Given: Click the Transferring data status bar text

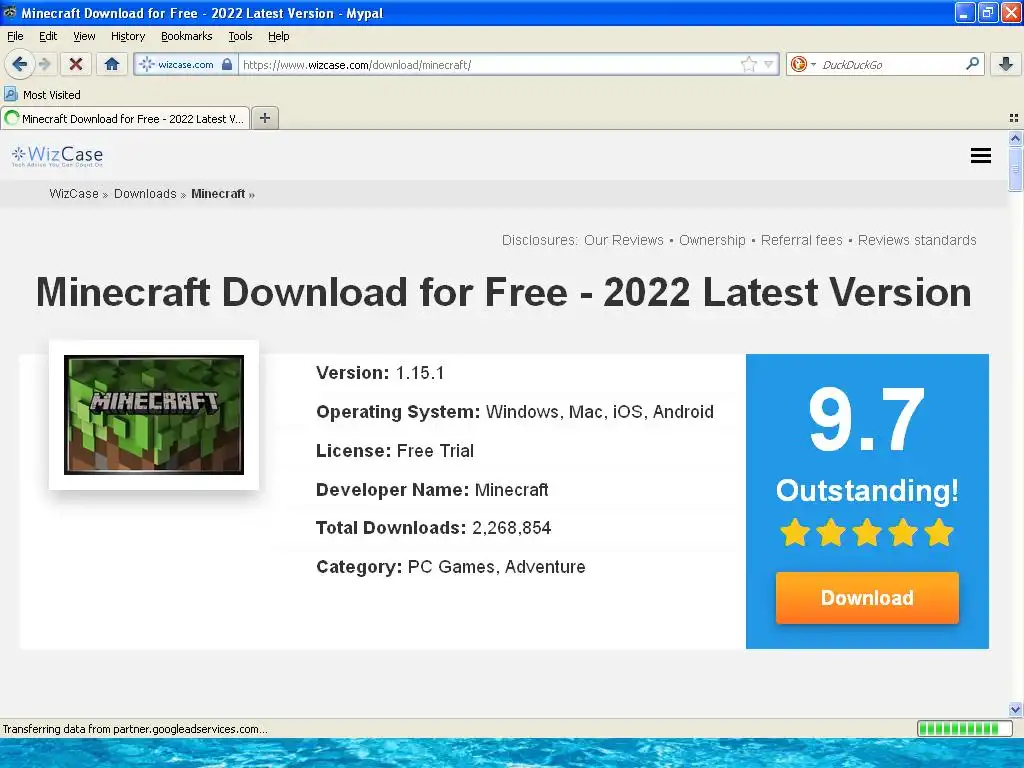Looking at the screenshot, I should tap(135, 729).
